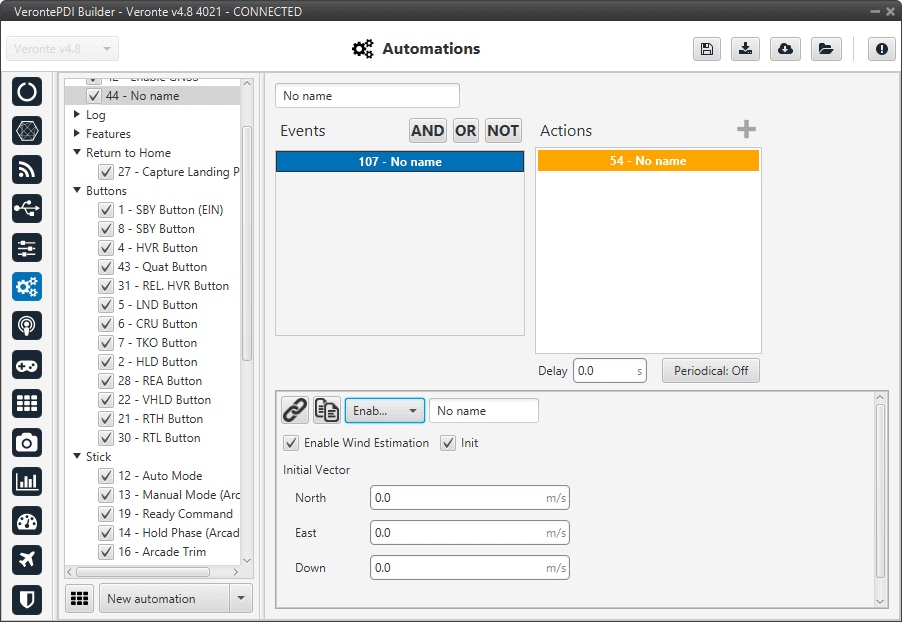The width and height of the screenshot is (902, 622).
Task: Open the New automation dropdown arrow
Action: coord(240,599)
